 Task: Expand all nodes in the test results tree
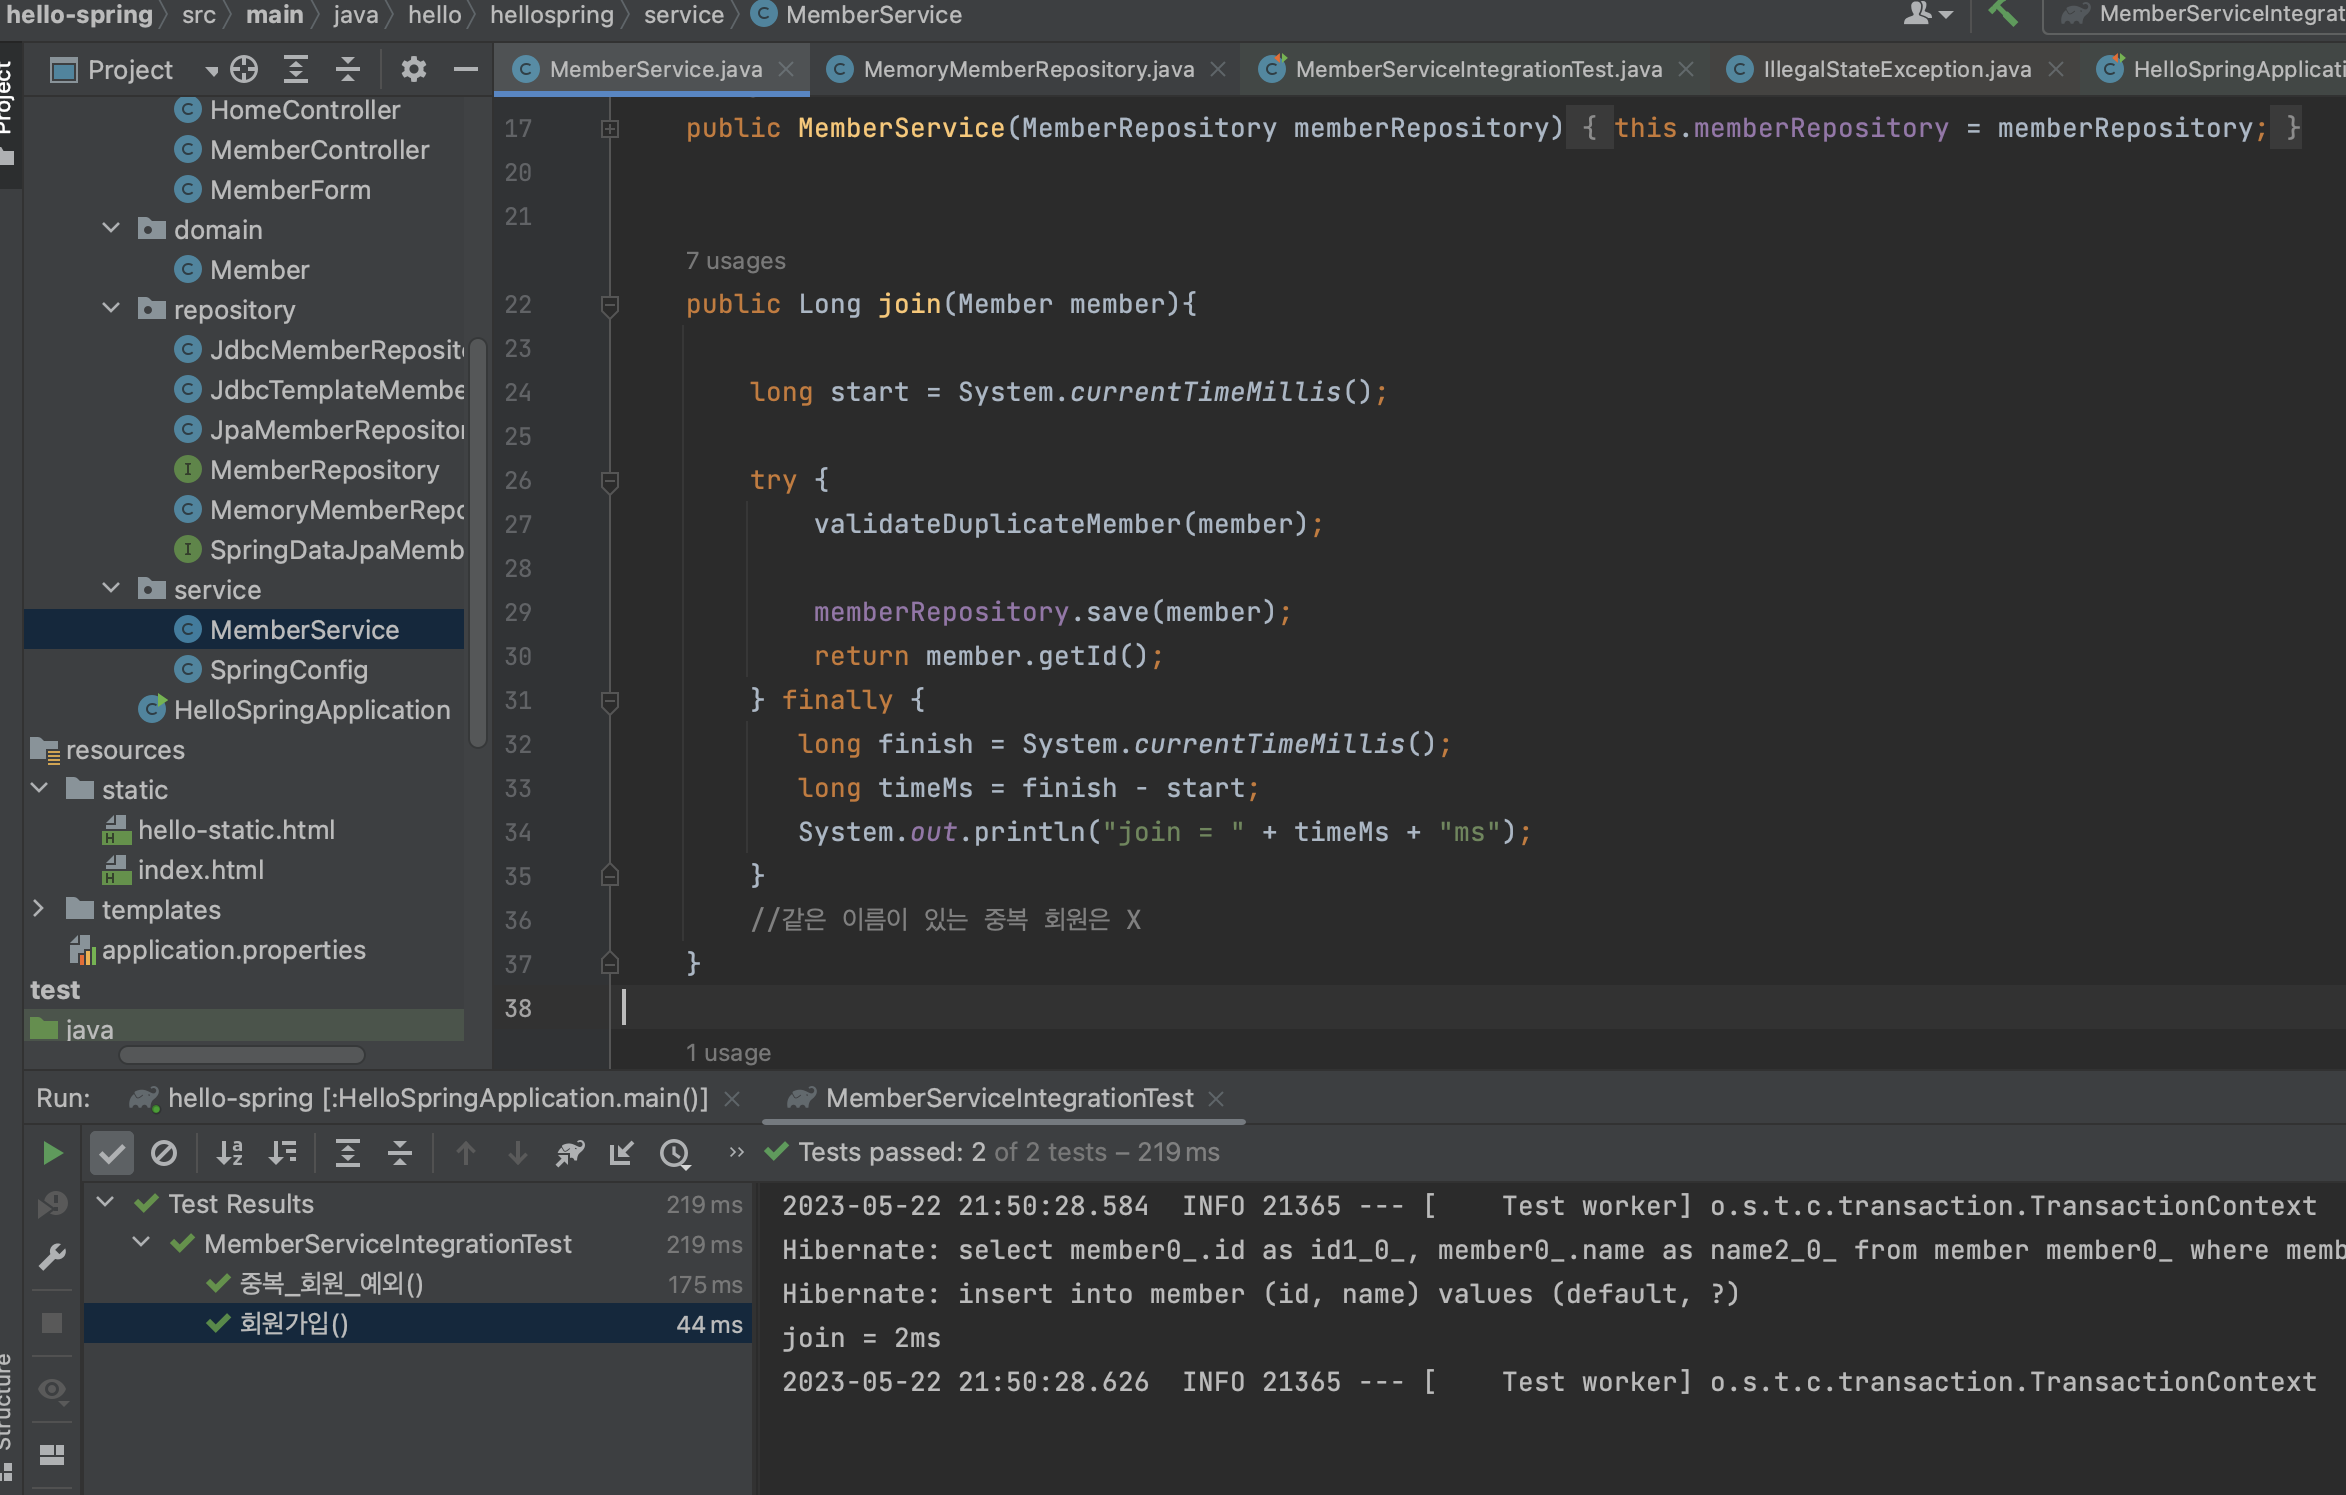[x=347, y=1152]
